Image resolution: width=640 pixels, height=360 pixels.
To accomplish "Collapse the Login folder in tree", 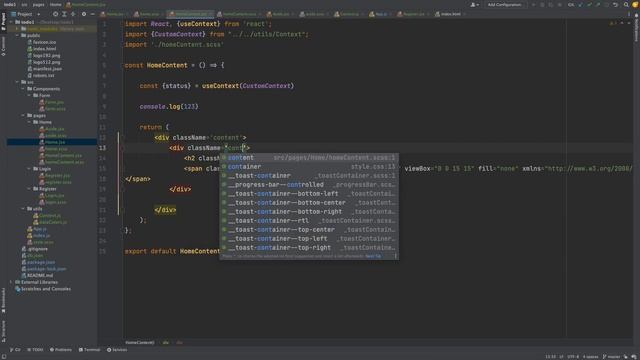I will [x=29, y=169].
